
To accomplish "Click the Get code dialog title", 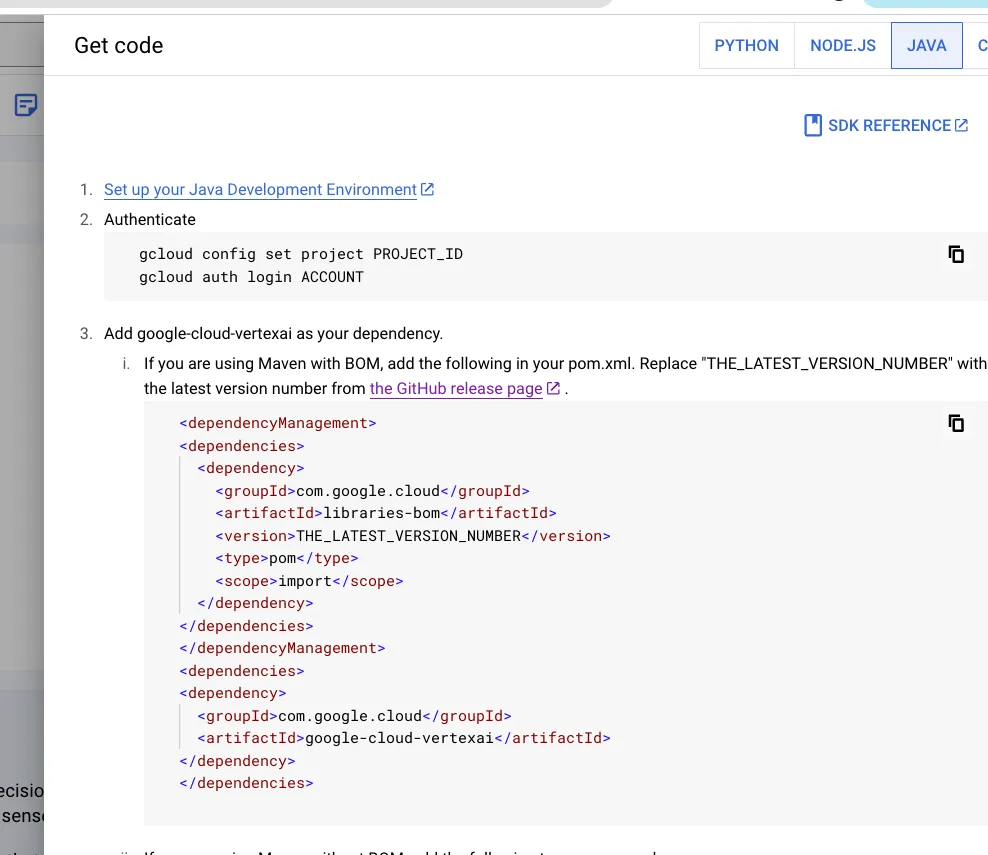I will click(x=118, y=45).
